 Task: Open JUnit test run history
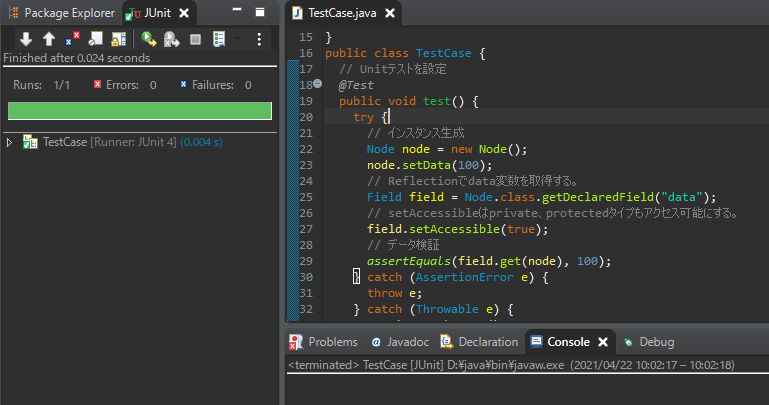(219, 39)
